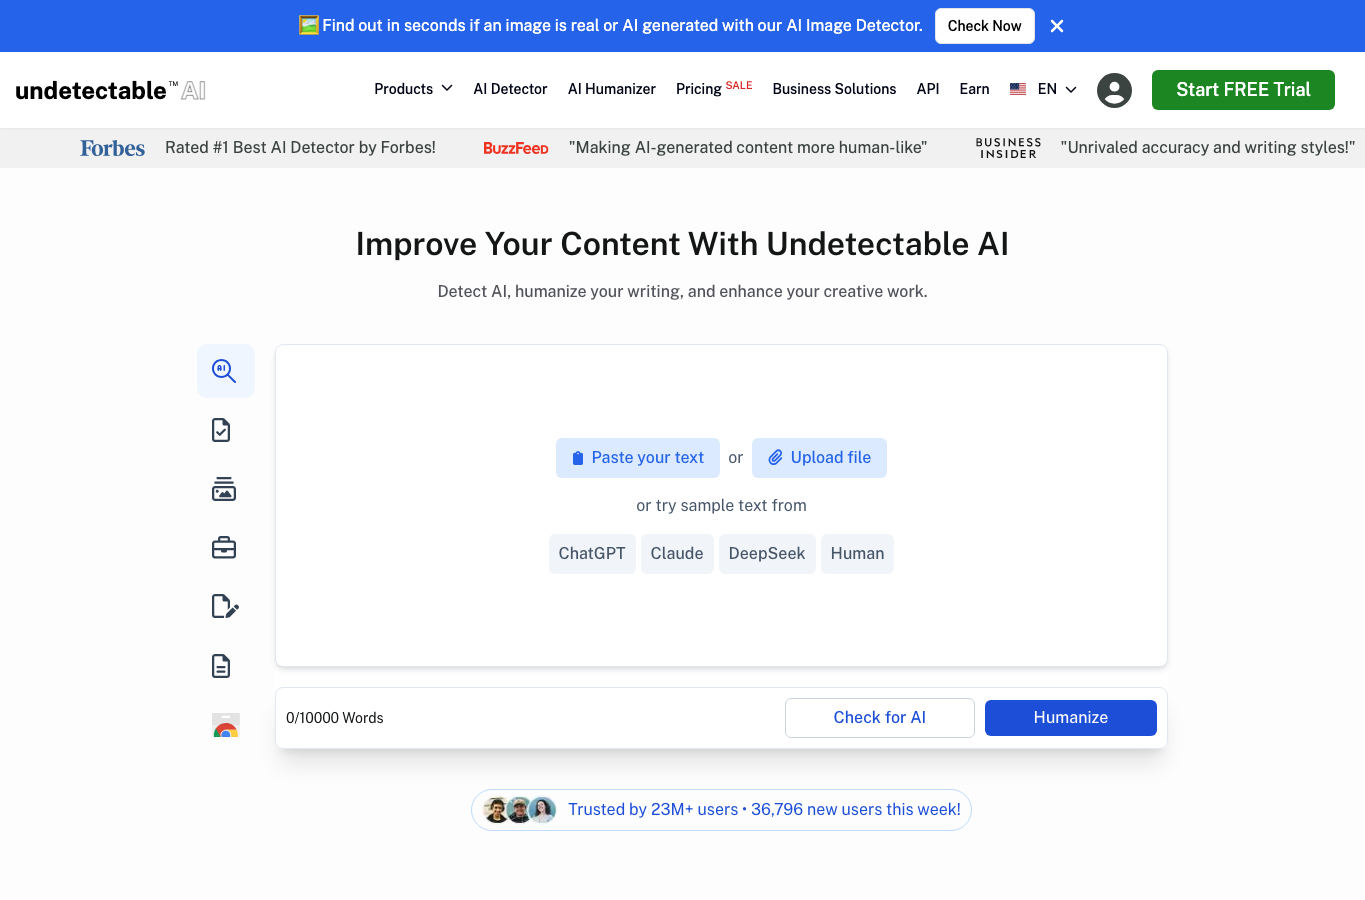The height and width of the screenshot is (900, 1365).
Task: Load the Human sample text
Action: click(x=857, y=554)
